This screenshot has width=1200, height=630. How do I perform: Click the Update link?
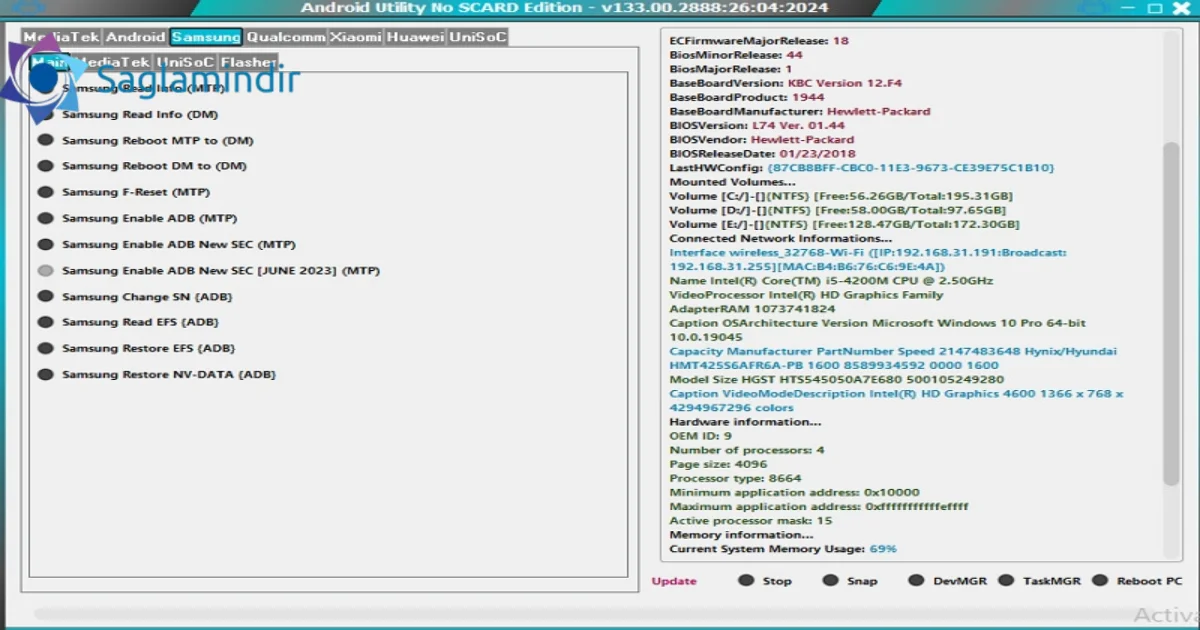(x=674, y=581)
